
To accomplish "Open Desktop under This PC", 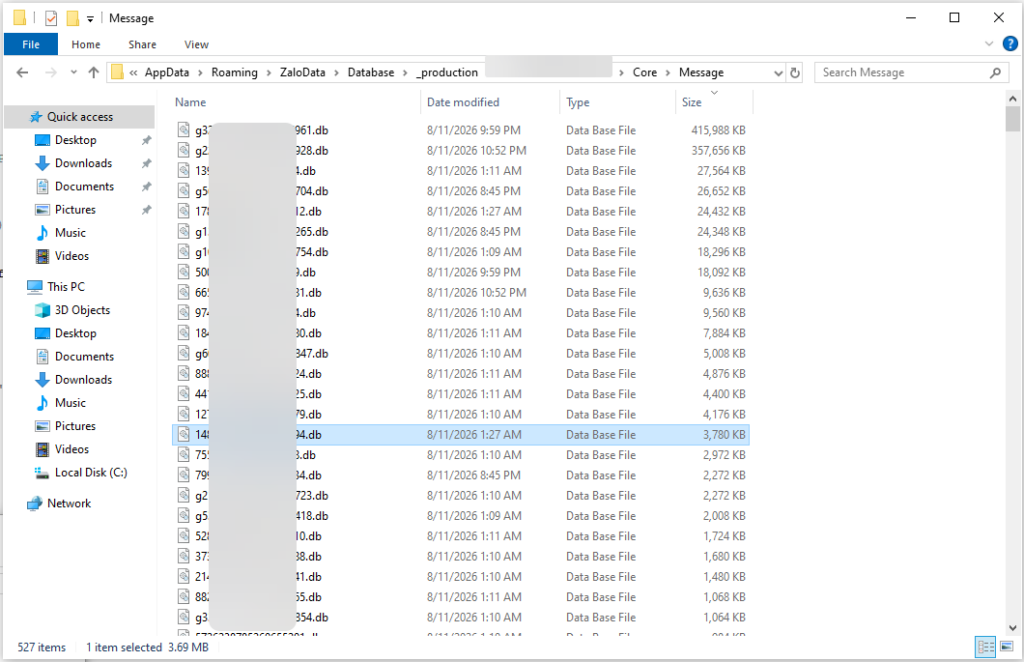I will coord(75,333).
